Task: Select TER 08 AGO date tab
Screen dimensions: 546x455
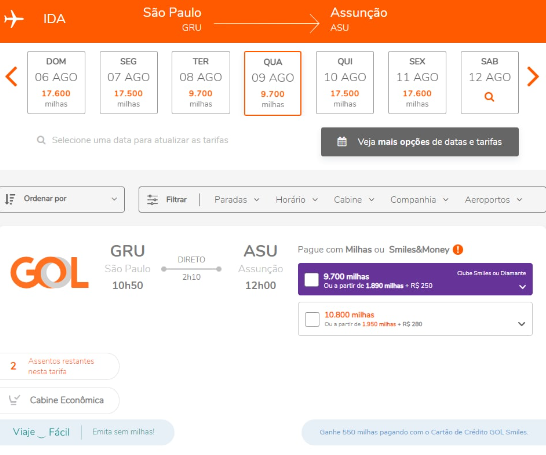Action: (201, 83)
